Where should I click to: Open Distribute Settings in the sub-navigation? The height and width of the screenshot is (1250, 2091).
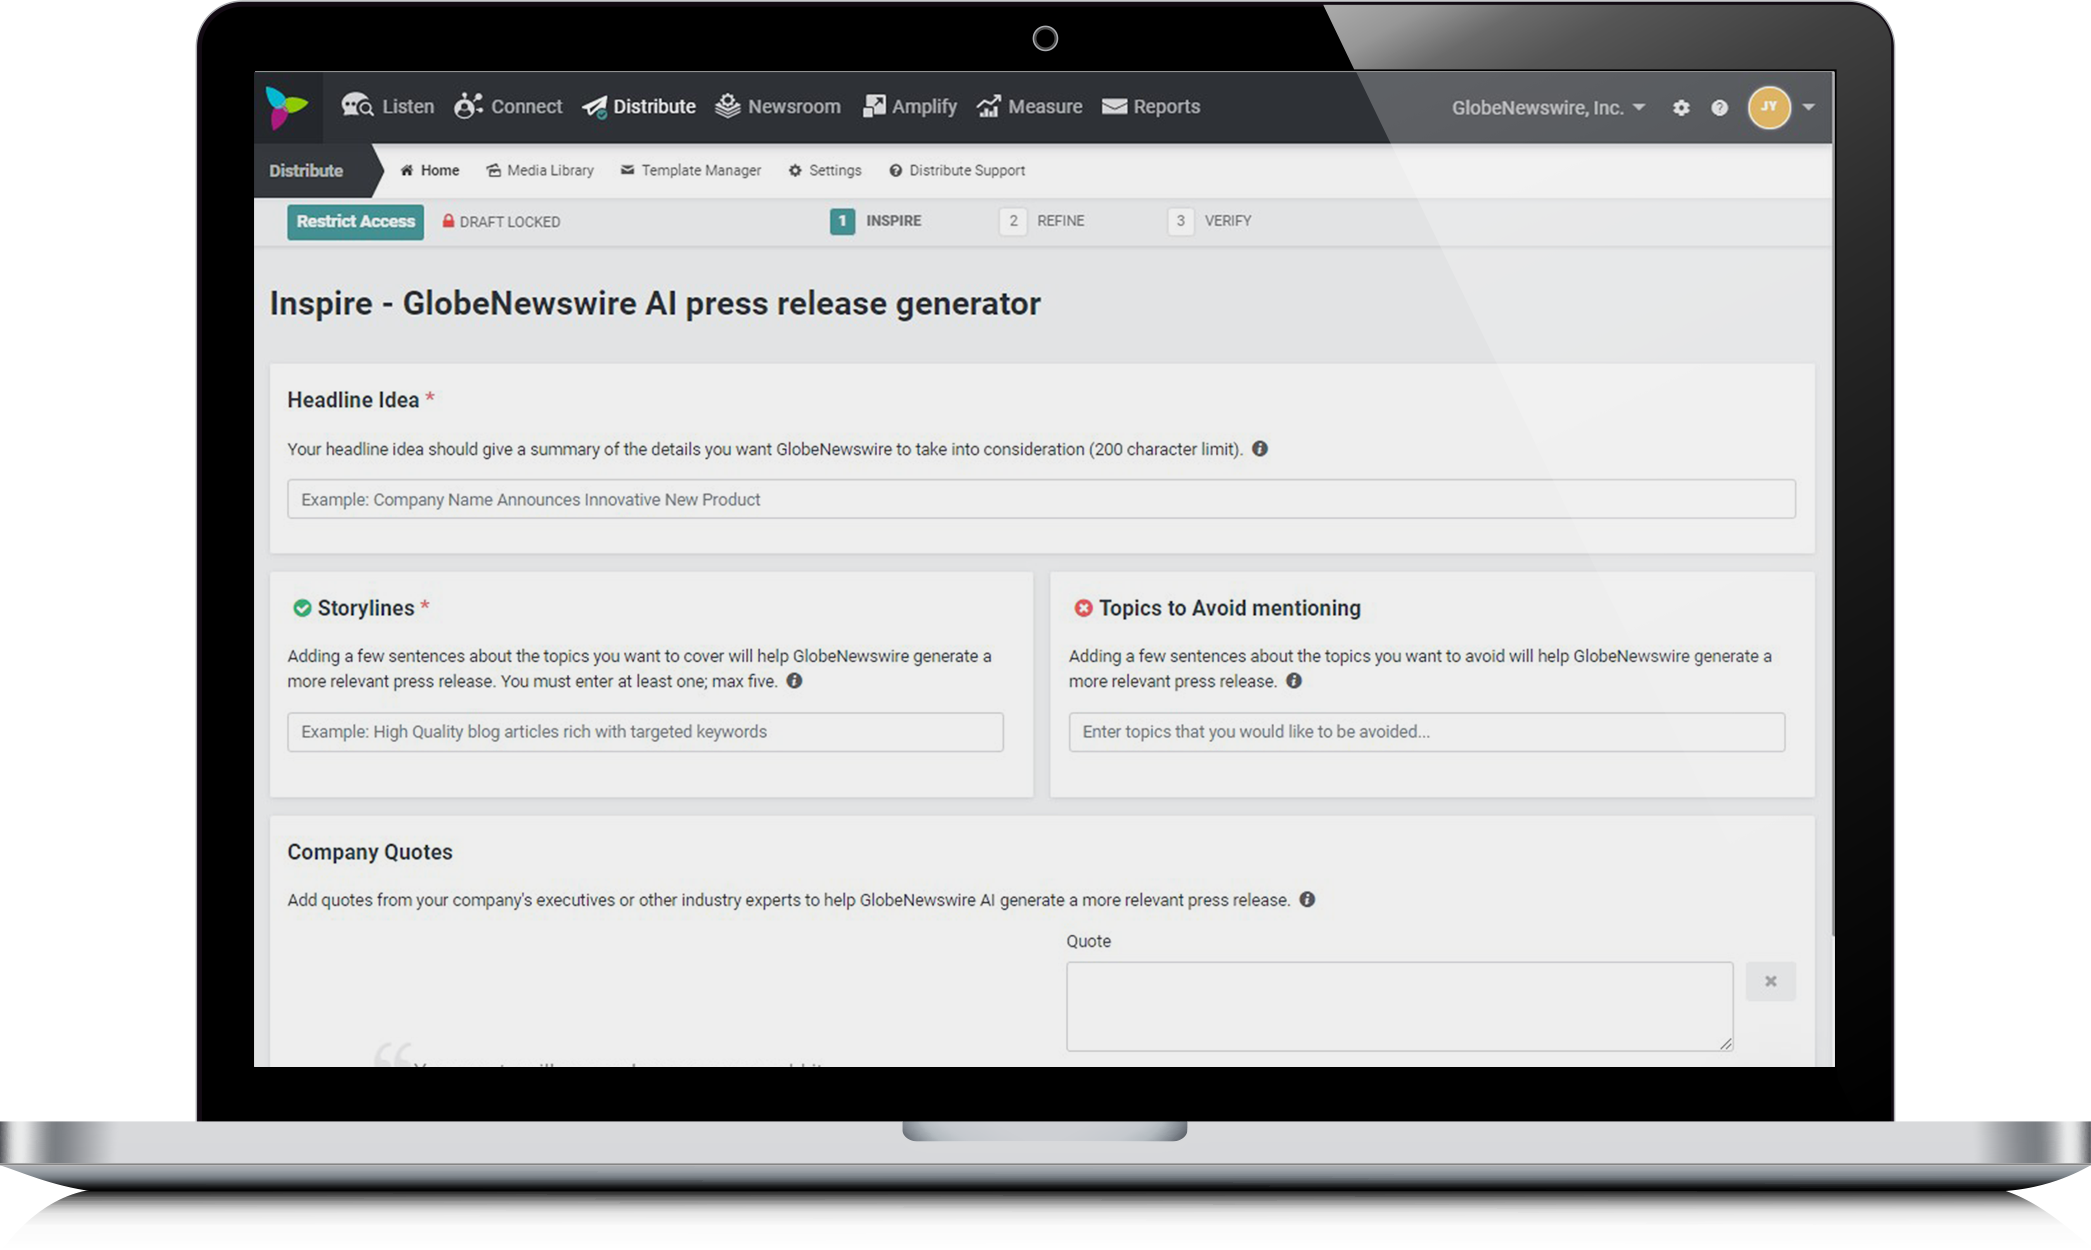point(825,170)
